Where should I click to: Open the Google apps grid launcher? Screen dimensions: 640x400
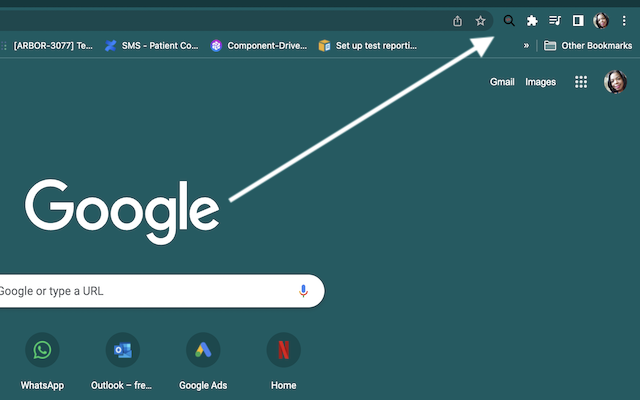tap(581, 82)
